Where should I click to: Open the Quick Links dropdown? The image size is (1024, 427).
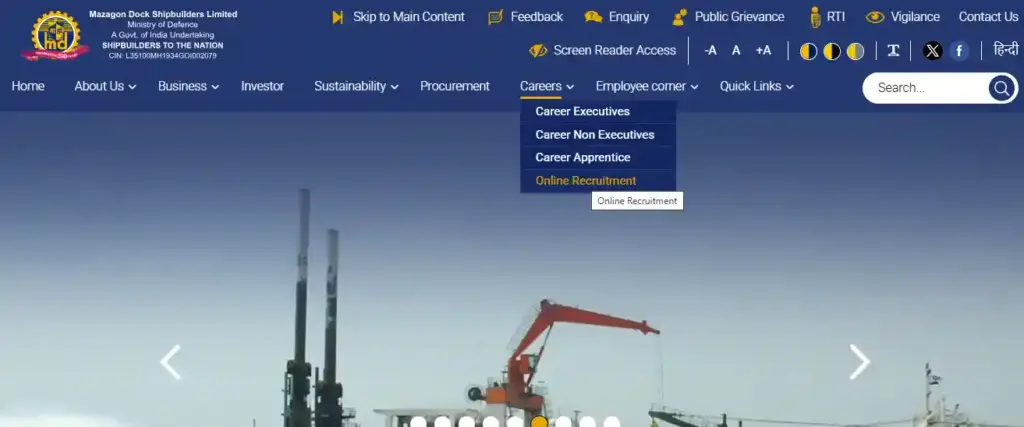pyautogui.click(x=756, y=86)
